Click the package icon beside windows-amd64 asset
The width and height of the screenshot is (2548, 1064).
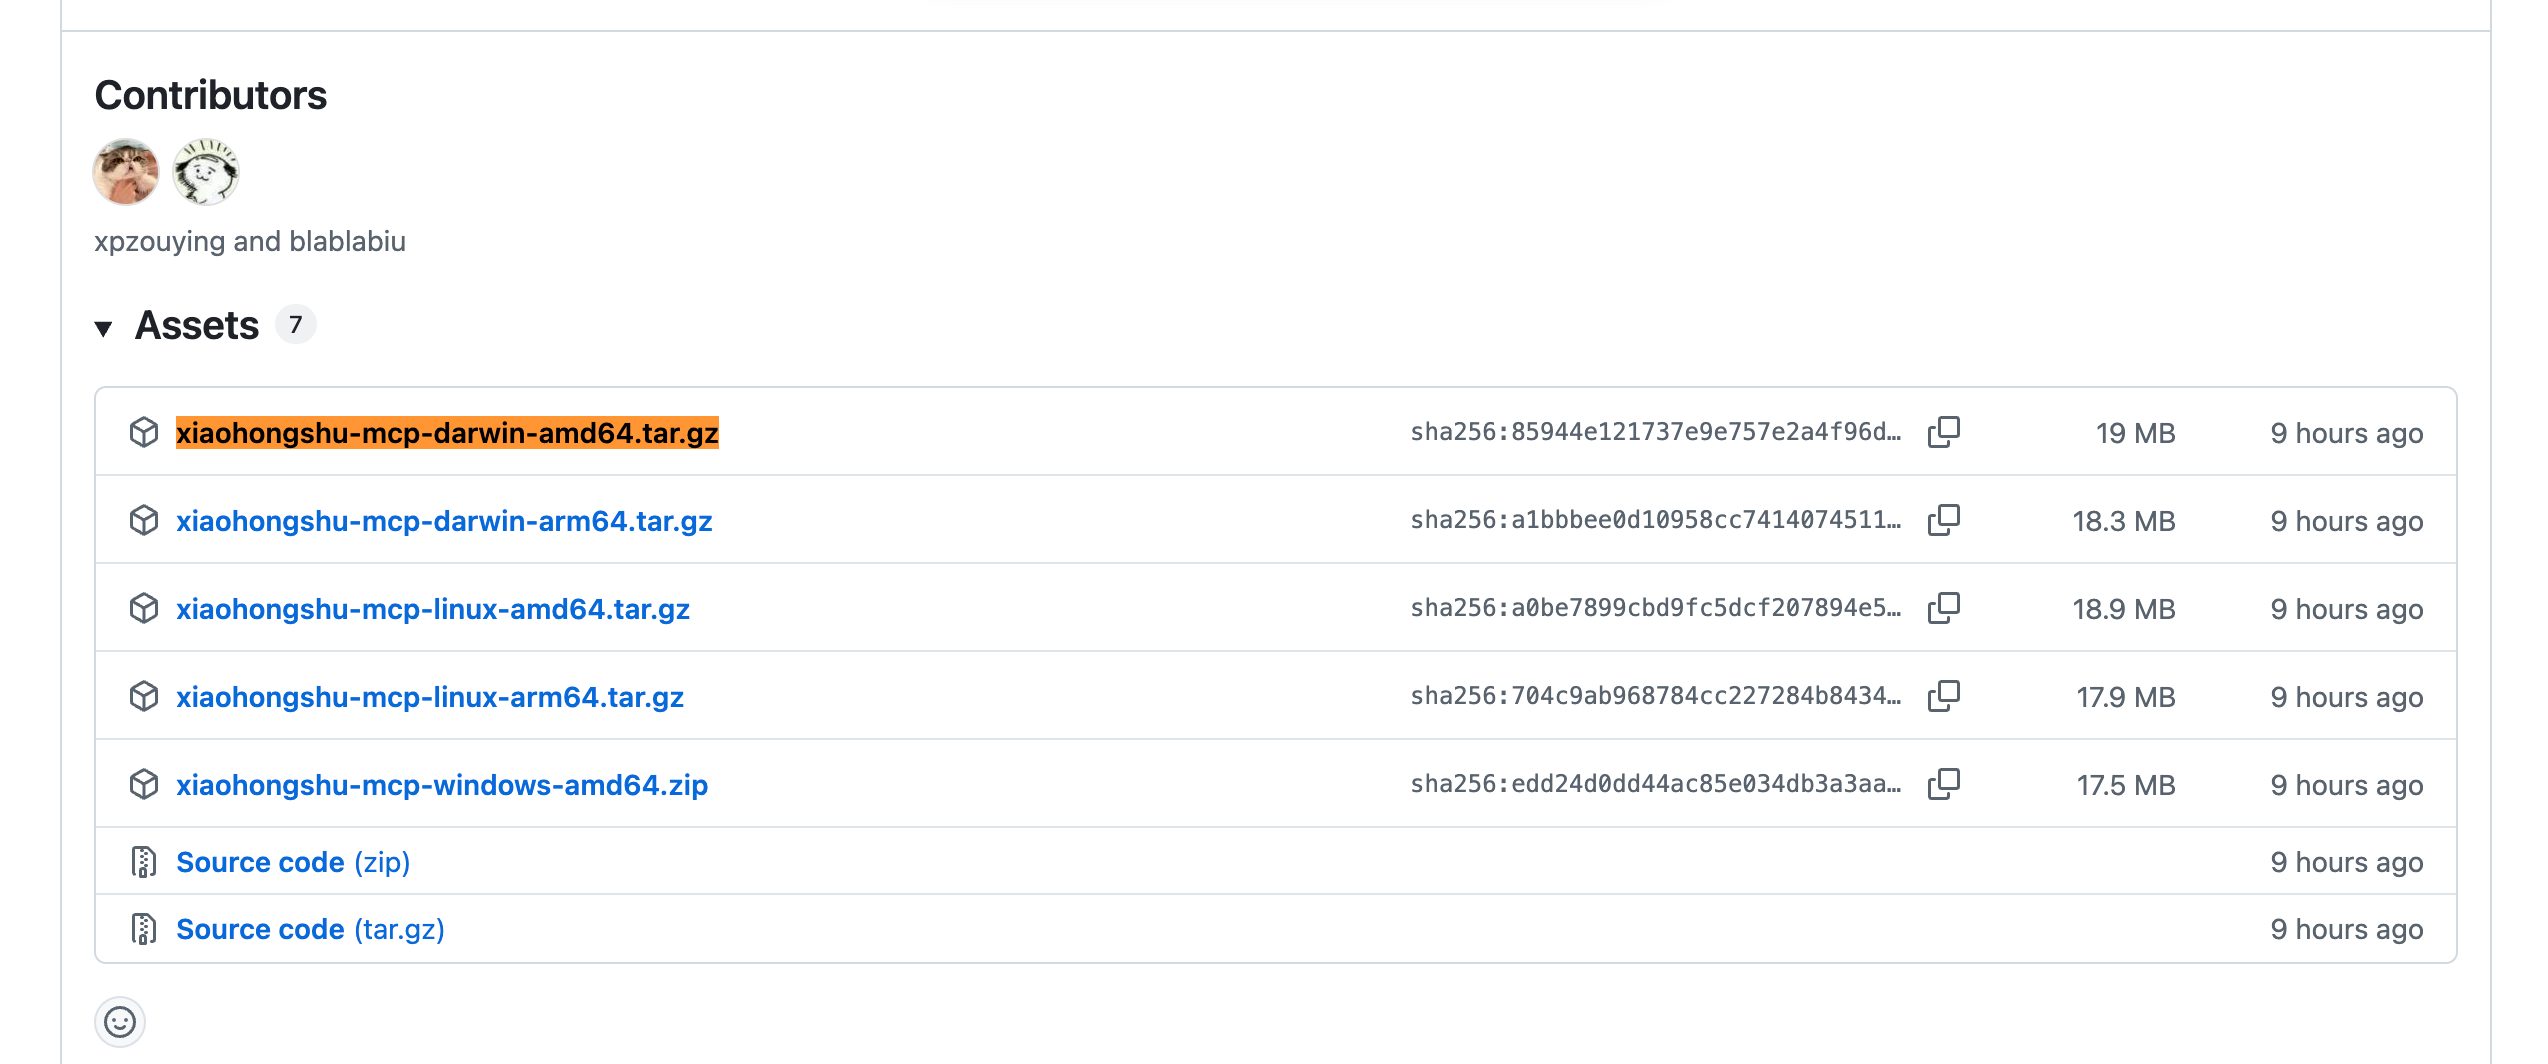point(144,784)
